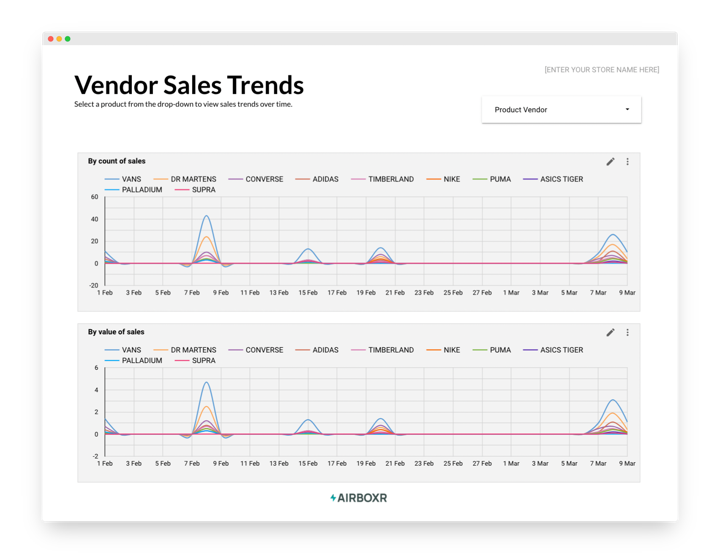The image size is (720, 553).
Task: Edit the By count of sales chart
Action: point(610,162)
